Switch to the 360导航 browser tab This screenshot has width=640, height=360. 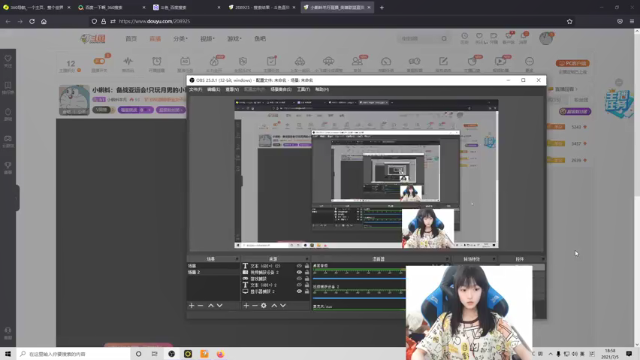37,7
